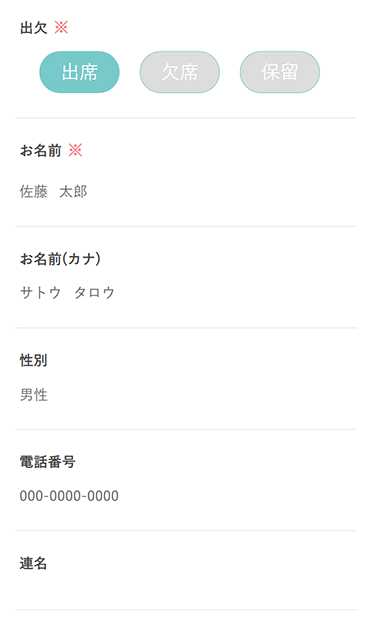Click the red required mark beside お名前
Viewport: 370px width, 622px height.
point(75,150)
